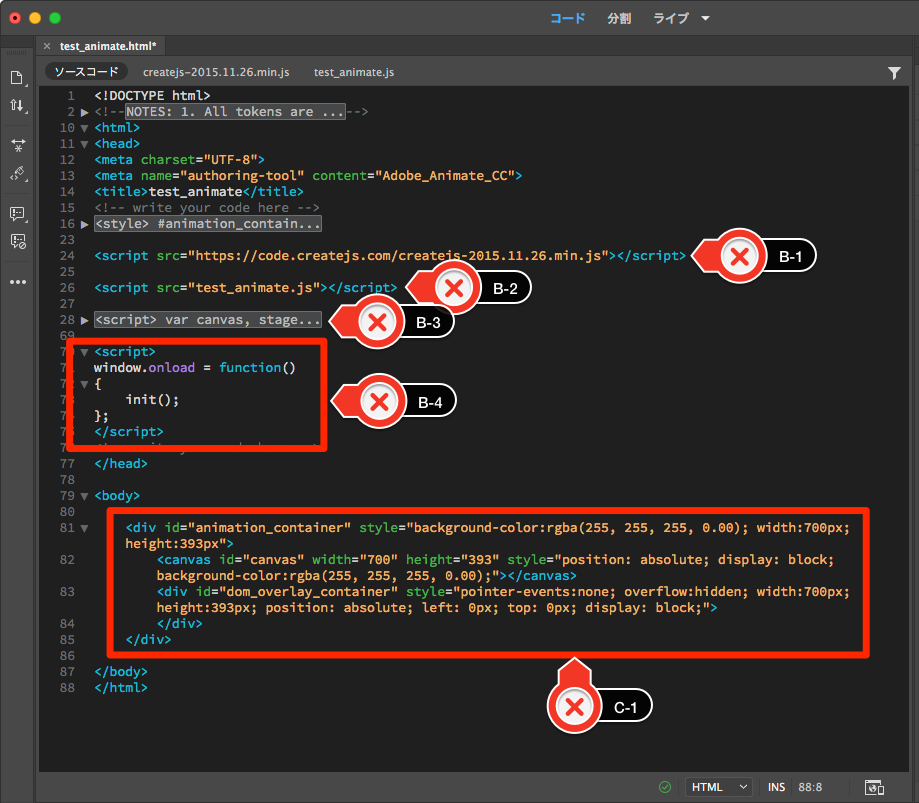Click the Expand All code icon
The width and height of the screenshot is (919, 803).
(x=17, y=146)
